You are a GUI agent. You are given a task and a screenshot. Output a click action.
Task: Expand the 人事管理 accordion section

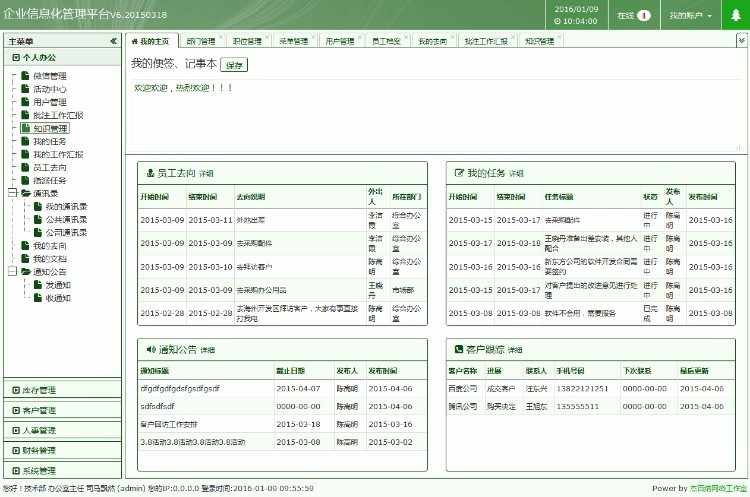[63, 431]
